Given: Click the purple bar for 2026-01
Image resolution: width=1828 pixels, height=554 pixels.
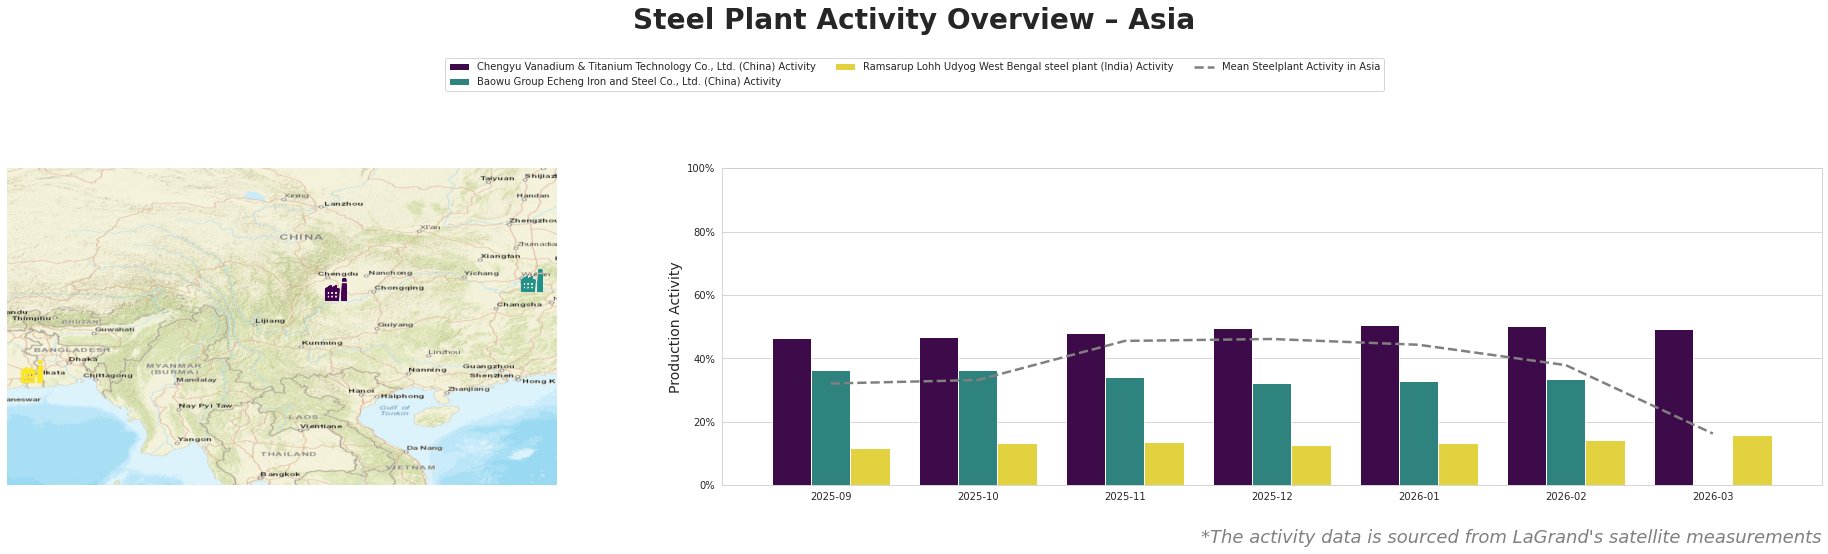Looking at the screenshot, I should coord(1380,405).
